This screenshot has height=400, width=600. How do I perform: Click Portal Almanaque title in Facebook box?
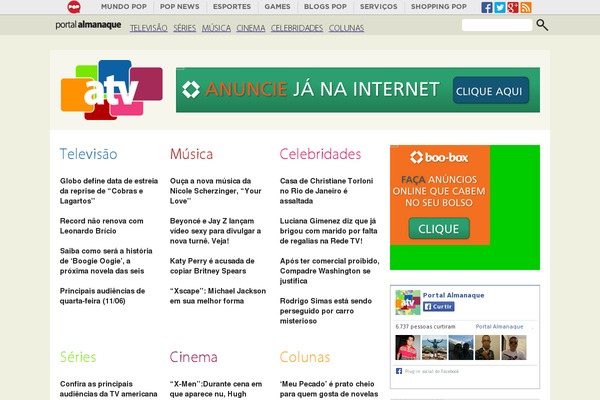pyautogui.click(x=453, y=295)
